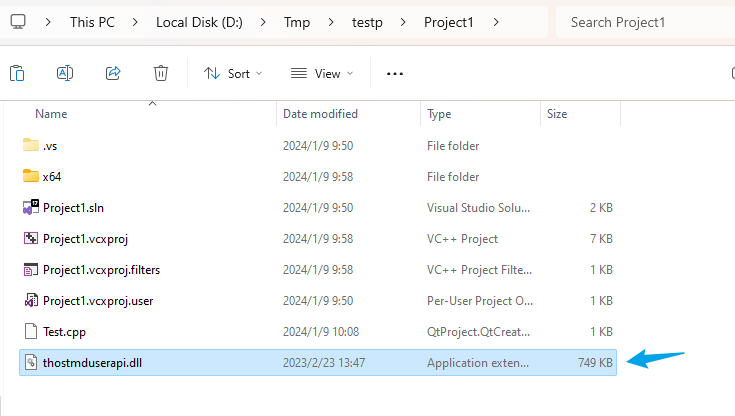Click the Delete trash can icon
Viewport: 735px width, 416px height.
[161, 73]
